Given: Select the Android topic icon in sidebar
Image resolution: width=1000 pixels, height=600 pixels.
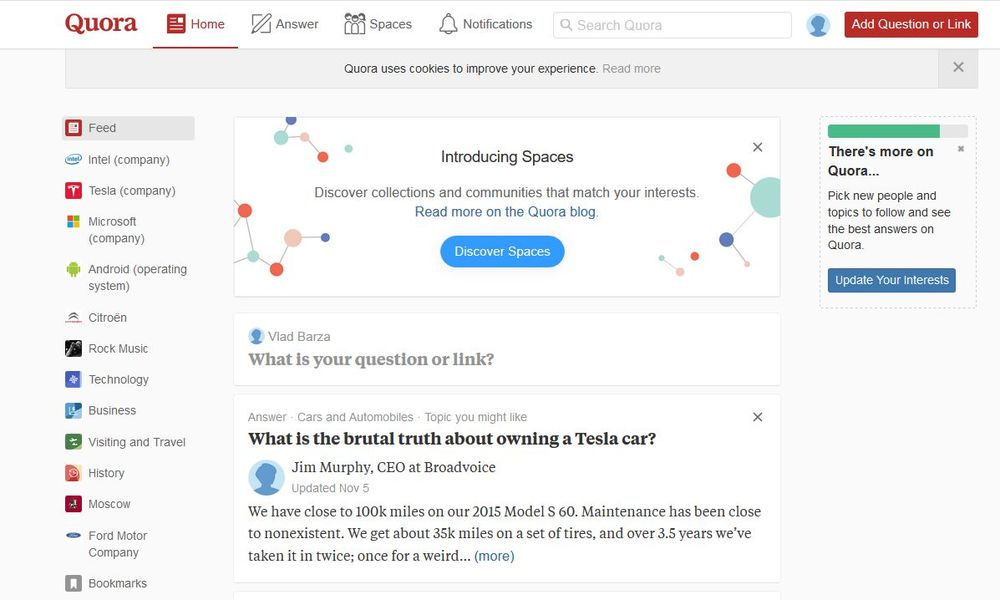Looking at the screenshot, I should click(x=73, y=269).
